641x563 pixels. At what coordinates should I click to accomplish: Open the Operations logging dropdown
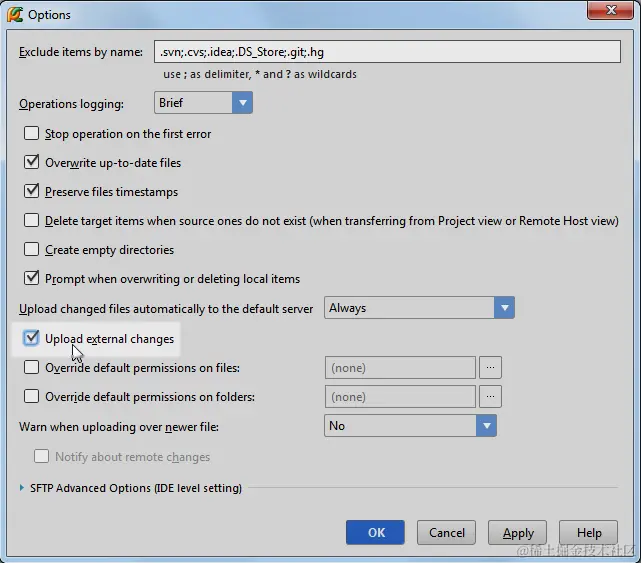pos(203,103)
